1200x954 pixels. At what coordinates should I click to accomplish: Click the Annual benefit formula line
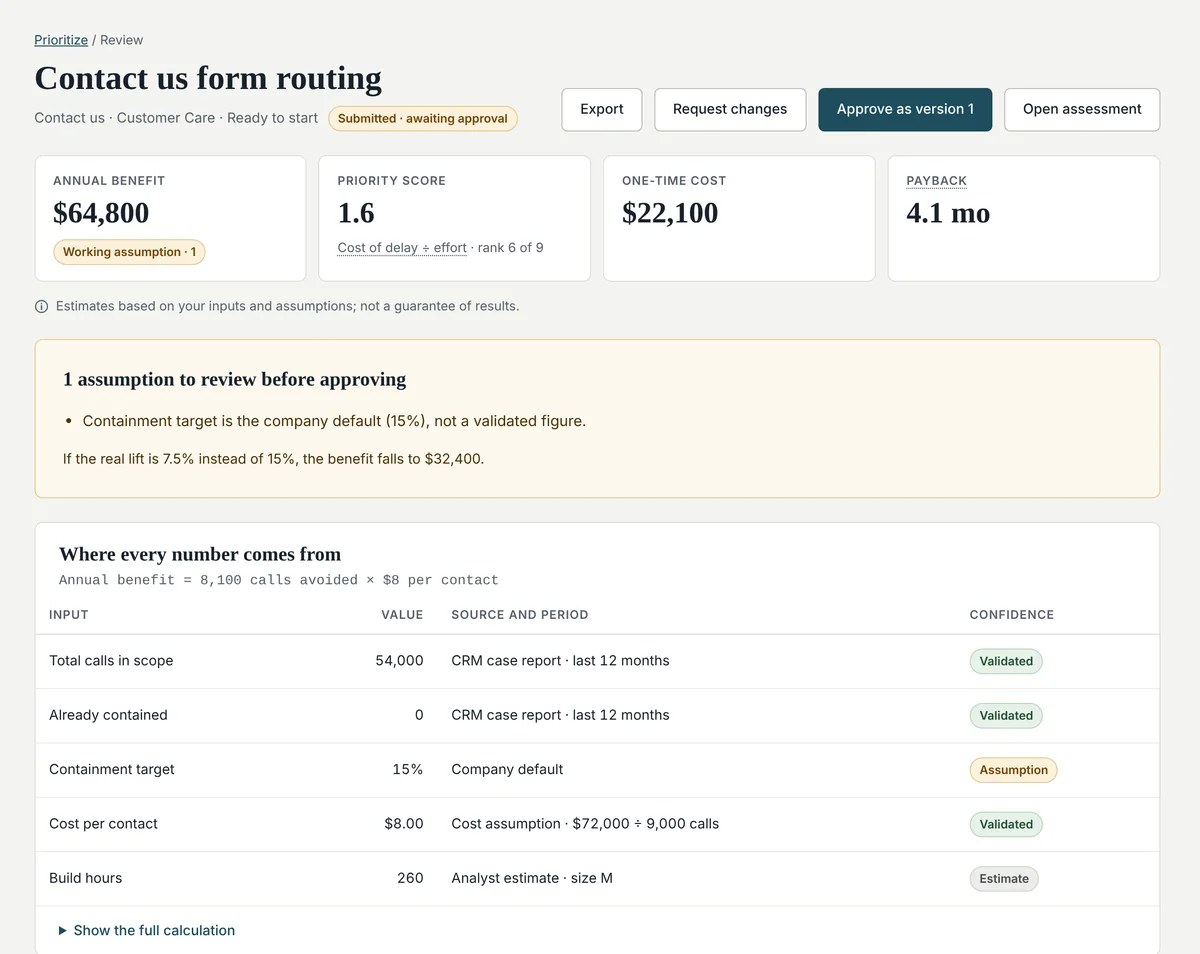coord(279,580)
